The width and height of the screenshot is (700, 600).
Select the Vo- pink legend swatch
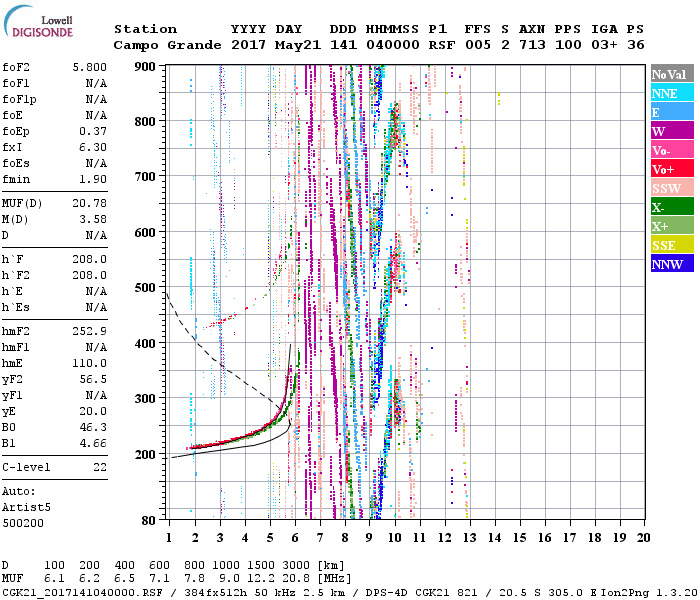(x=672, y=150)
